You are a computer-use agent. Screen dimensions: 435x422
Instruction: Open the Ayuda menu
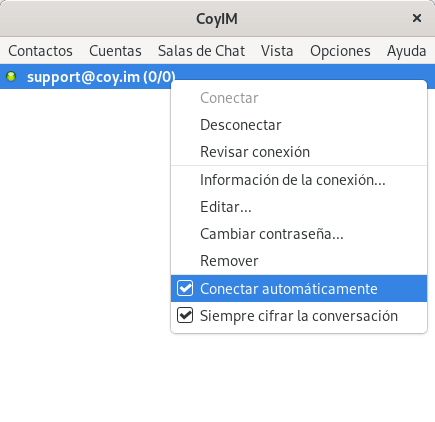click(x=406, y=51)
